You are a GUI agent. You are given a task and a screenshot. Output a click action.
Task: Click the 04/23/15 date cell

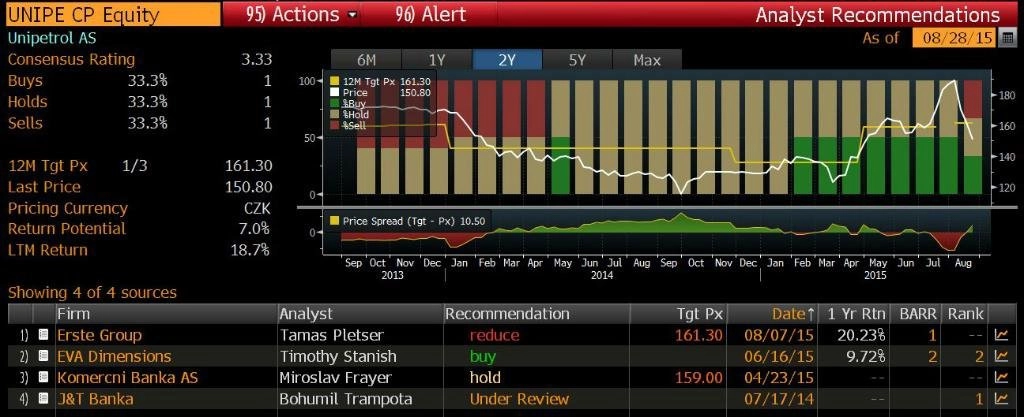point(778,377)
